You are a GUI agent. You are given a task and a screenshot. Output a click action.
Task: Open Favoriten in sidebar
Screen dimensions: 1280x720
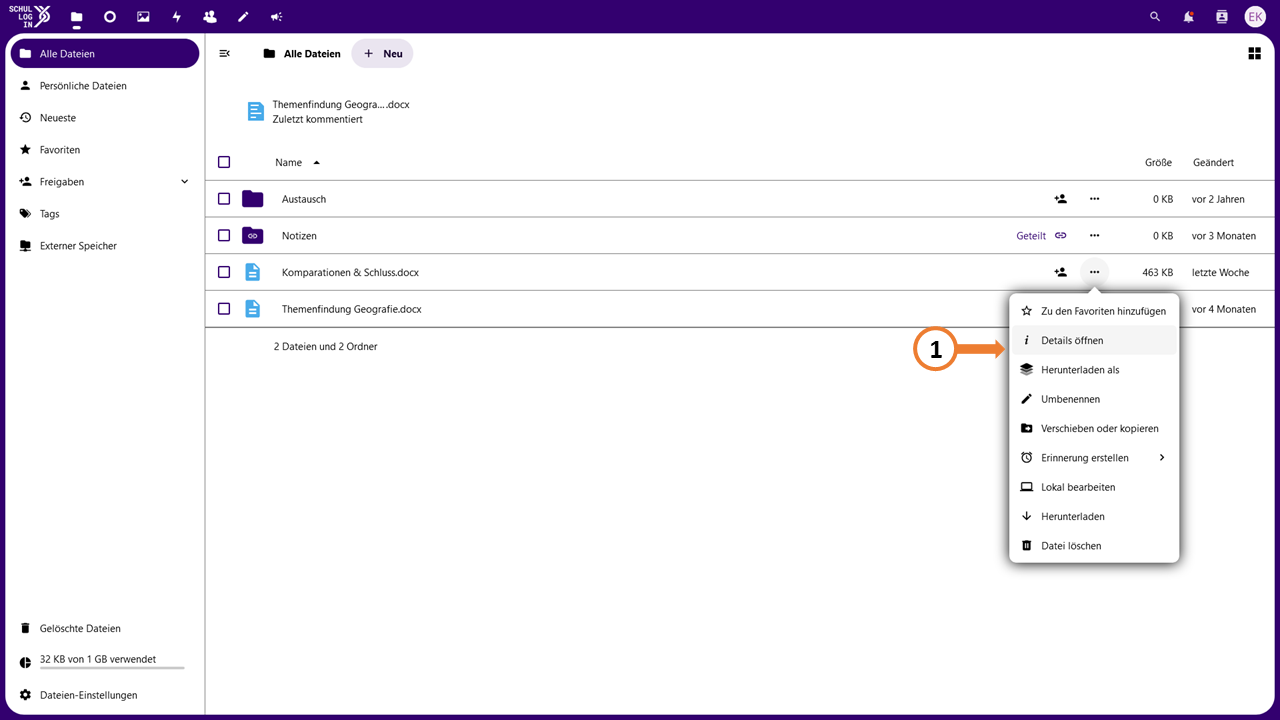click(x=105, y=150)
